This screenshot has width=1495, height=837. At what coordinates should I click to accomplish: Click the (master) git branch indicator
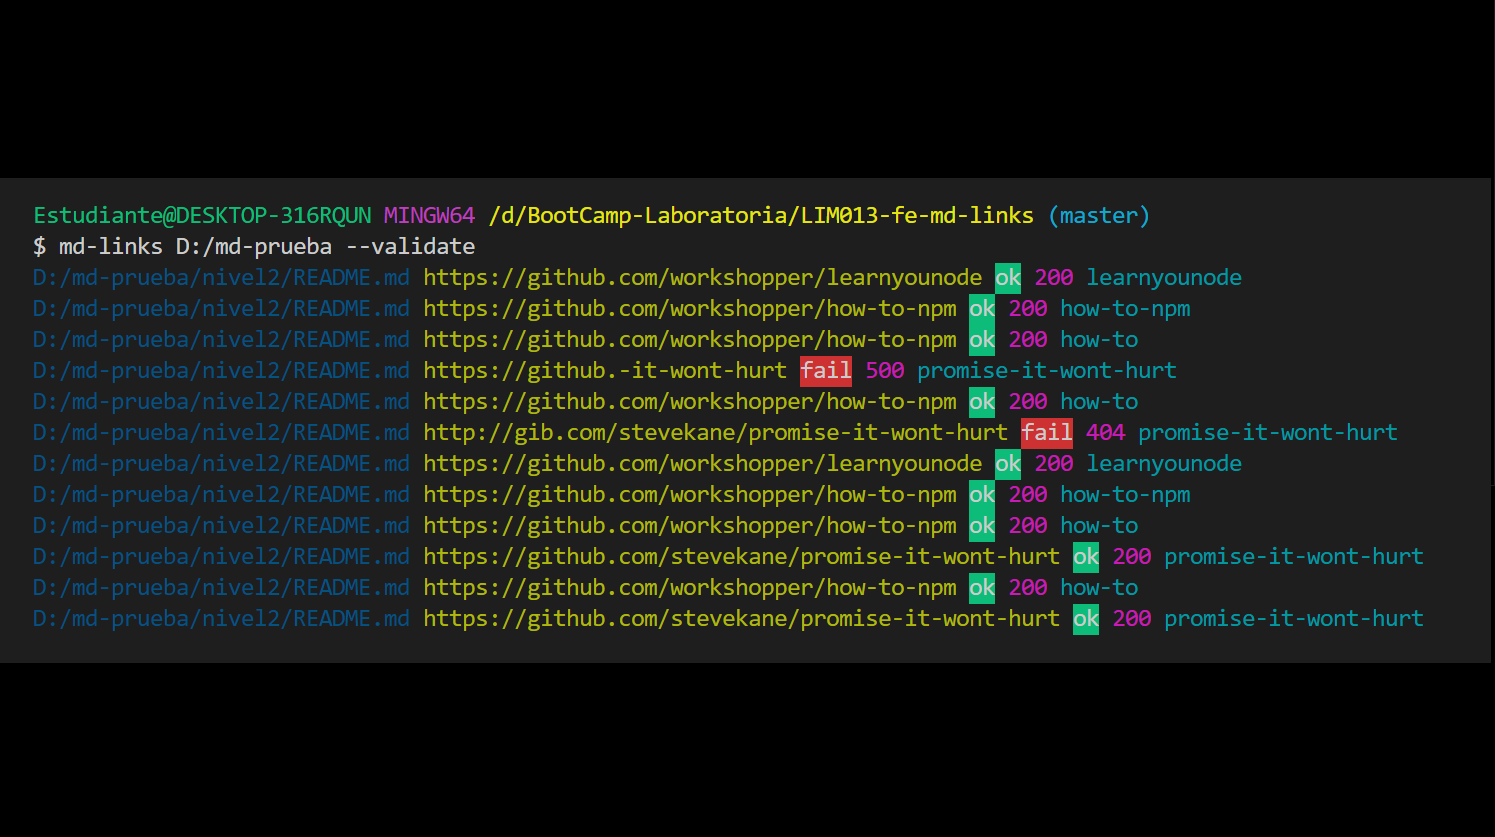[1099, 215]
